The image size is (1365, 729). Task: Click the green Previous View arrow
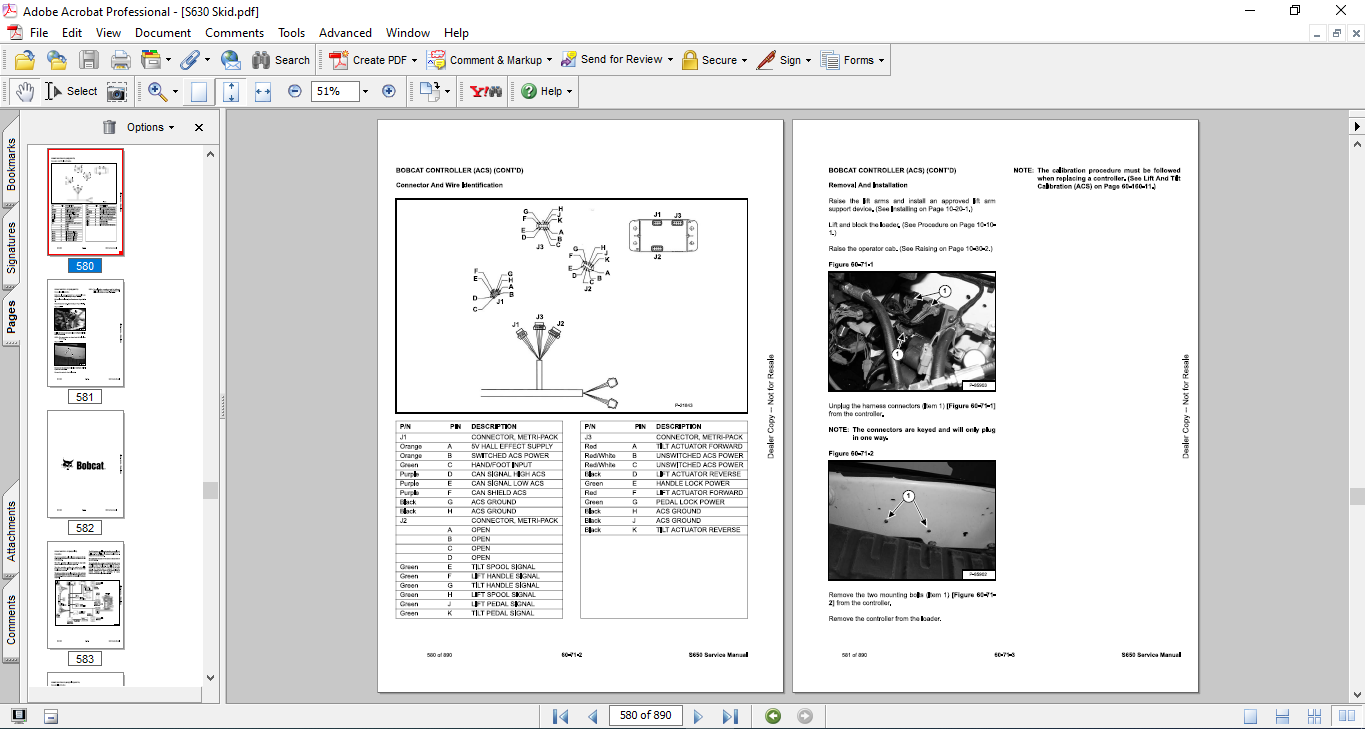(x=772, y=716)
